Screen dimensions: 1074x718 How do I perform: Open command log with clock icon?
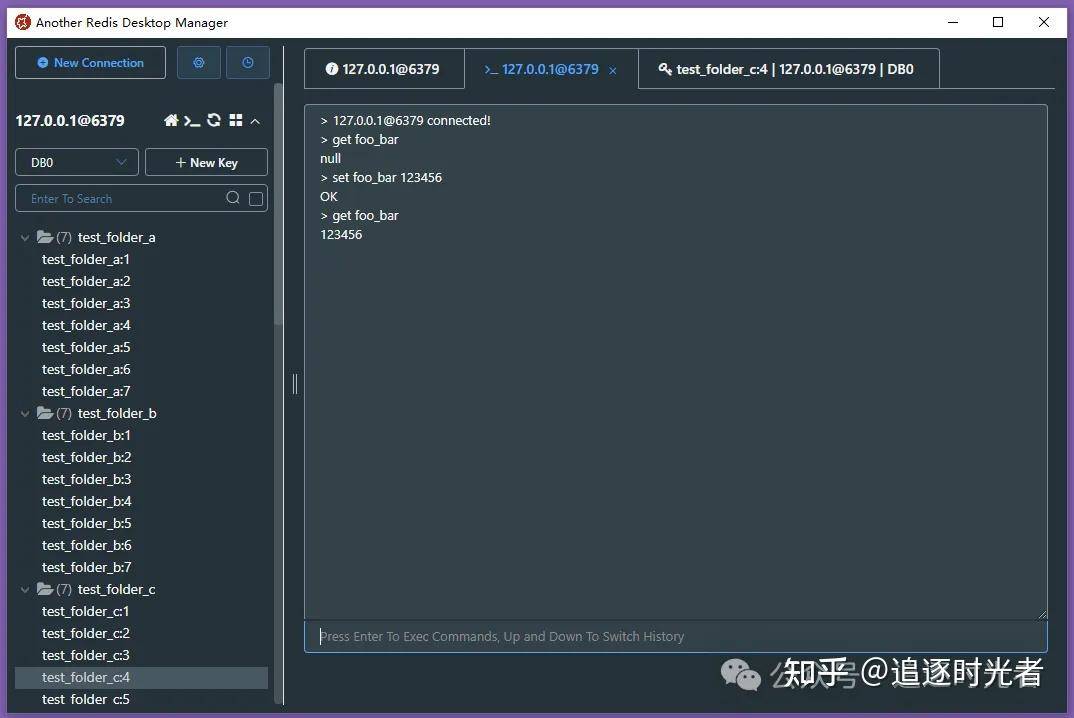click(x=248, y=62)
